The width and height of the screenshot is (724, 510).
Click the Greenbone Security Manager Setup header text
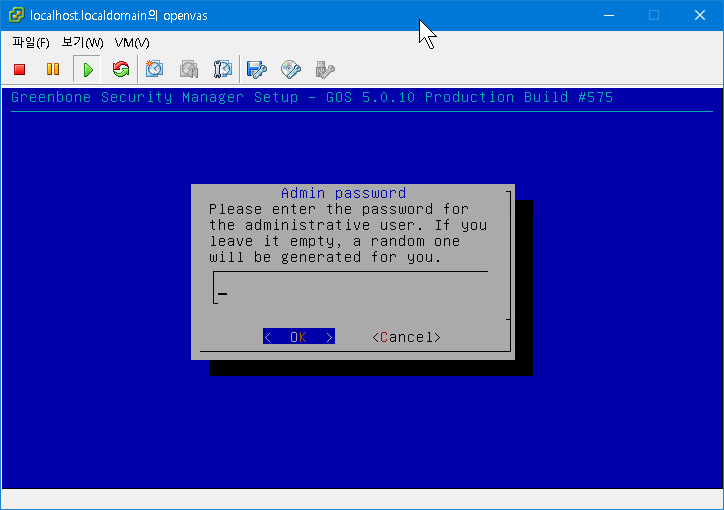pos(312,97)
